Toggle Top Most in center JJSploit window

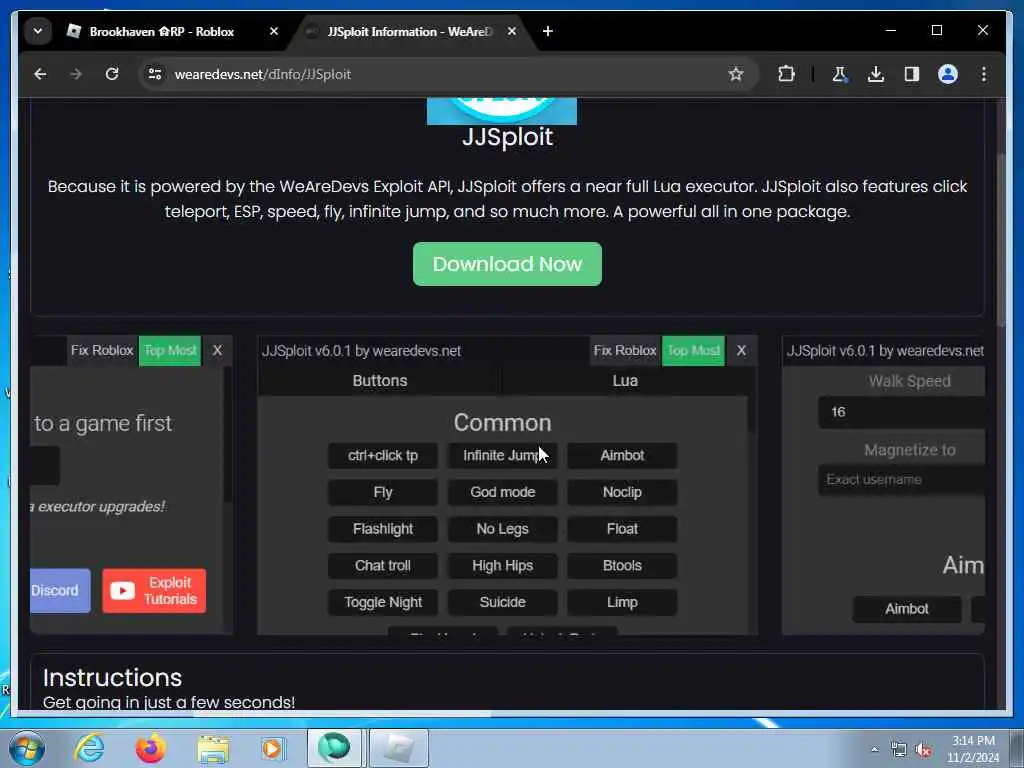[694, 351]
